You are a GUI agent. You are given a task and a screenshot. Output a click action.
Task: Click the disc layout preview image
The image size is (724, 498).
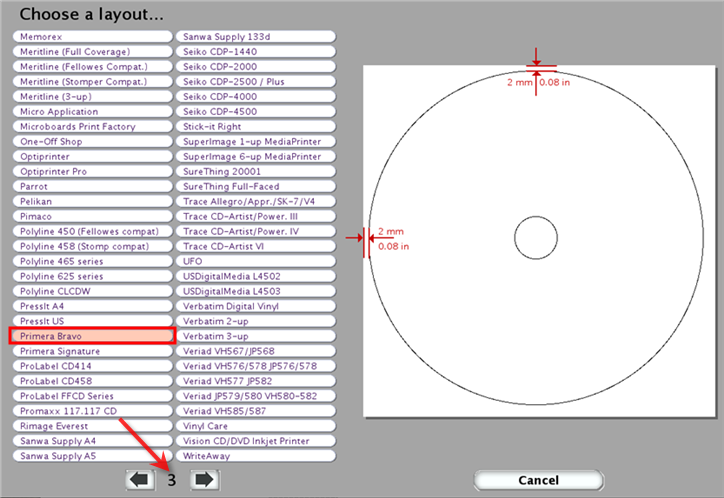pyautogui.click(x=539, y=241)
